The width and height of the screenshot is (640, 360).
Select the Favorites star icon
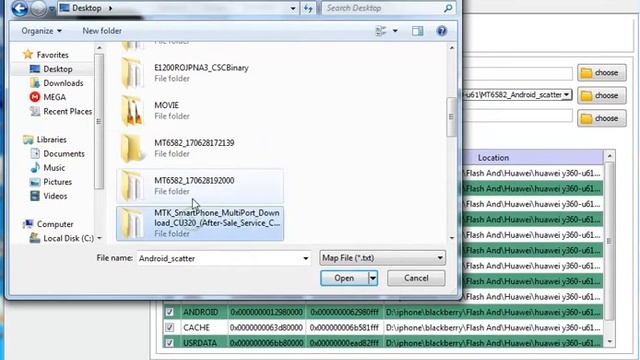coord(28,54)
